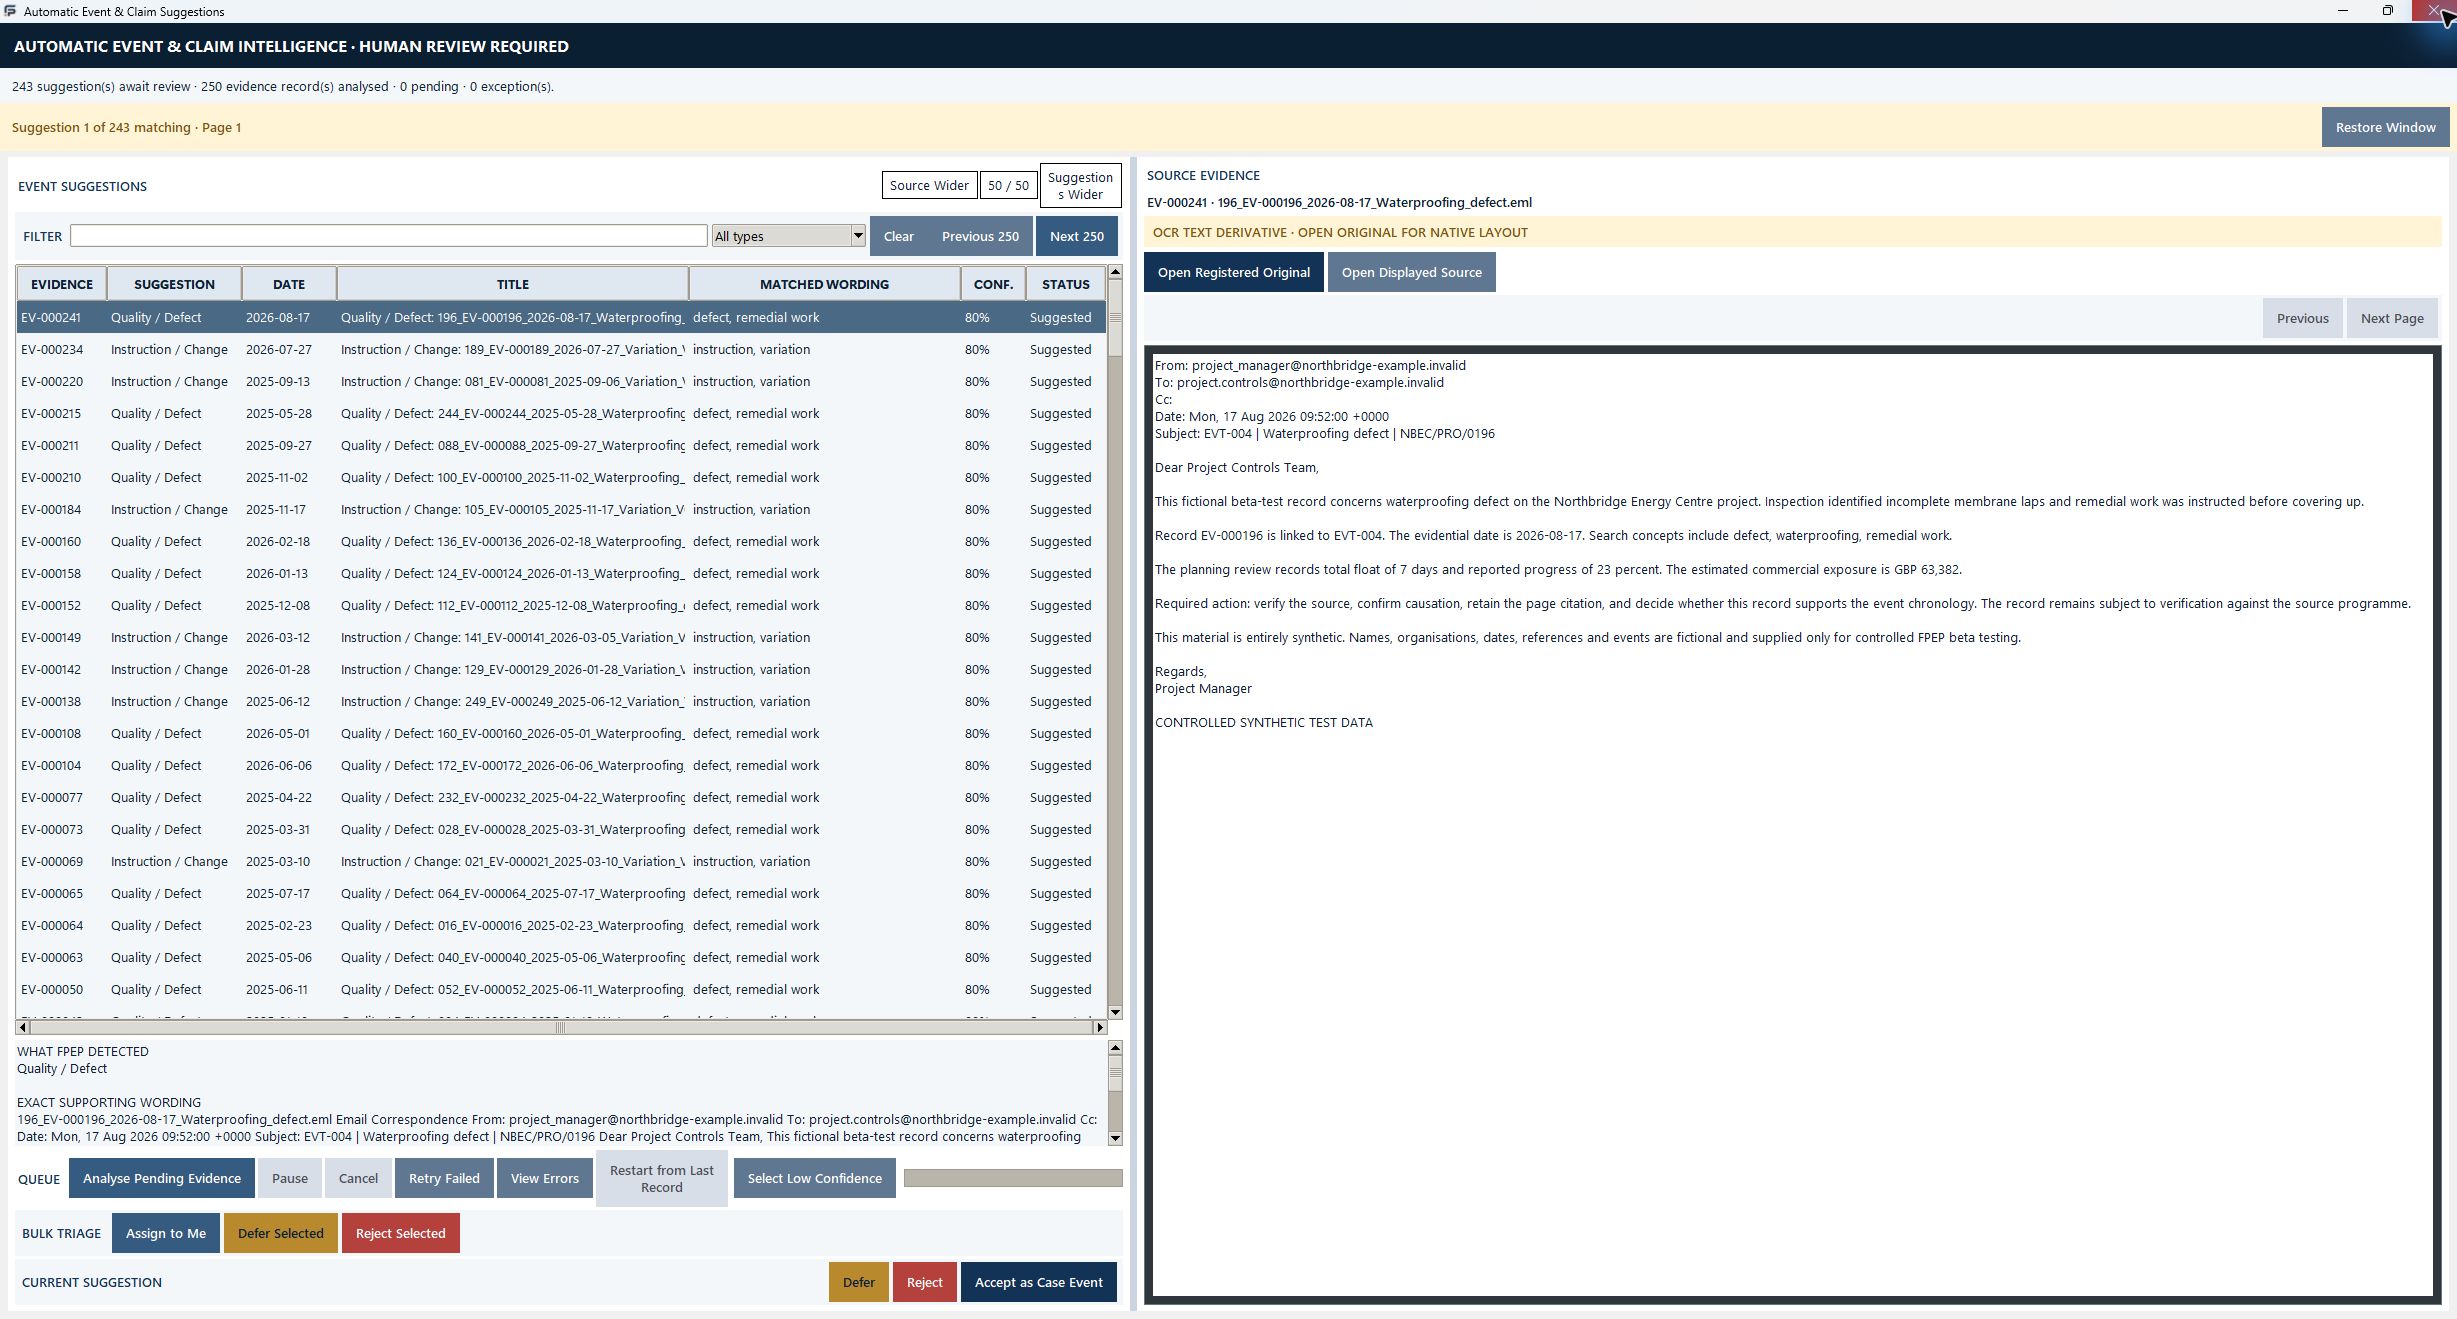Reset the panes to 50 / 50 split
The image size is (2457, 1319).
1008,185
